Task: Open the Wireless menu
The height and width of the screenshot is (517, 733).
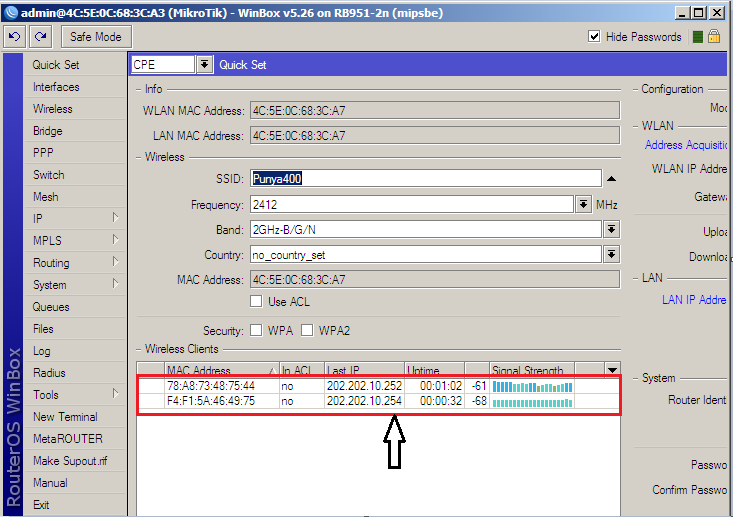Action: [75, 109]
